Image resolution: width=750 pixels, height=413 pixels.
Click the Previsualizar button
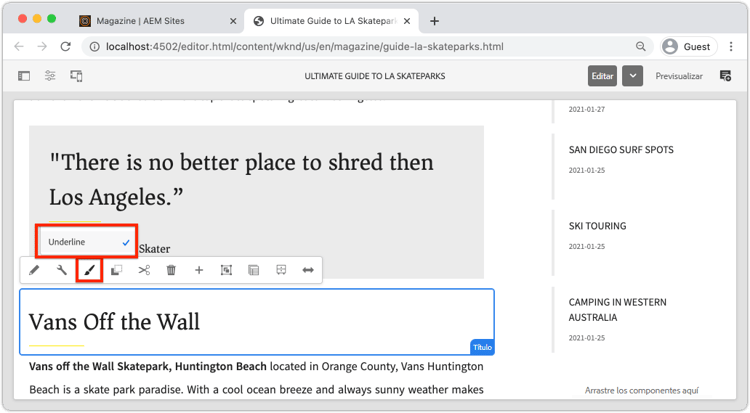(679, 76)
